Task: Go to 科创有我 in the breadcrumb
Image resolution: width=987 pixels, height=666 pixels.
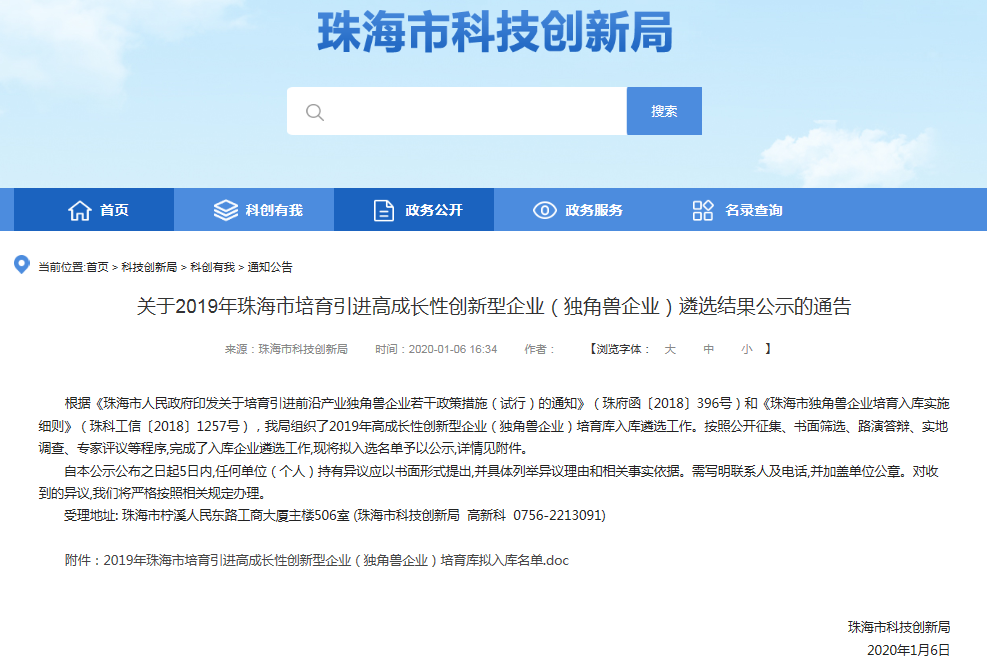Action: pos(213,267)
